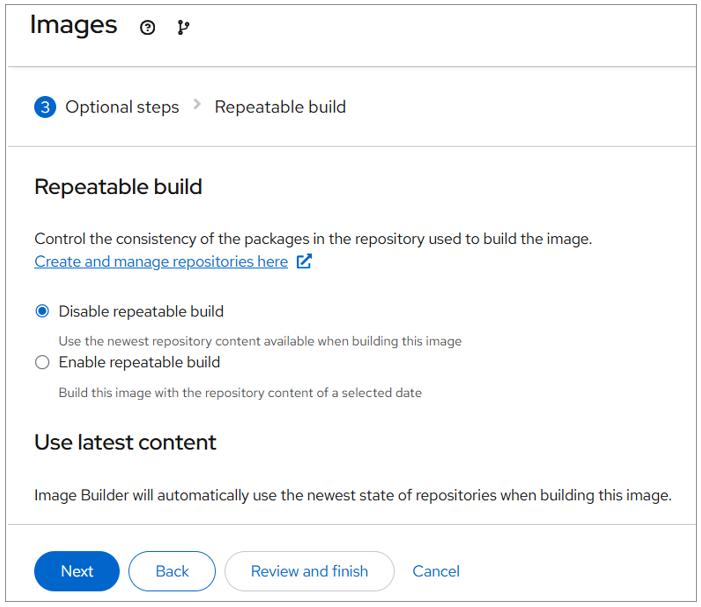
Task: Open the Optional steps wizard breadcrumb
Action: [x=122, y=107]
